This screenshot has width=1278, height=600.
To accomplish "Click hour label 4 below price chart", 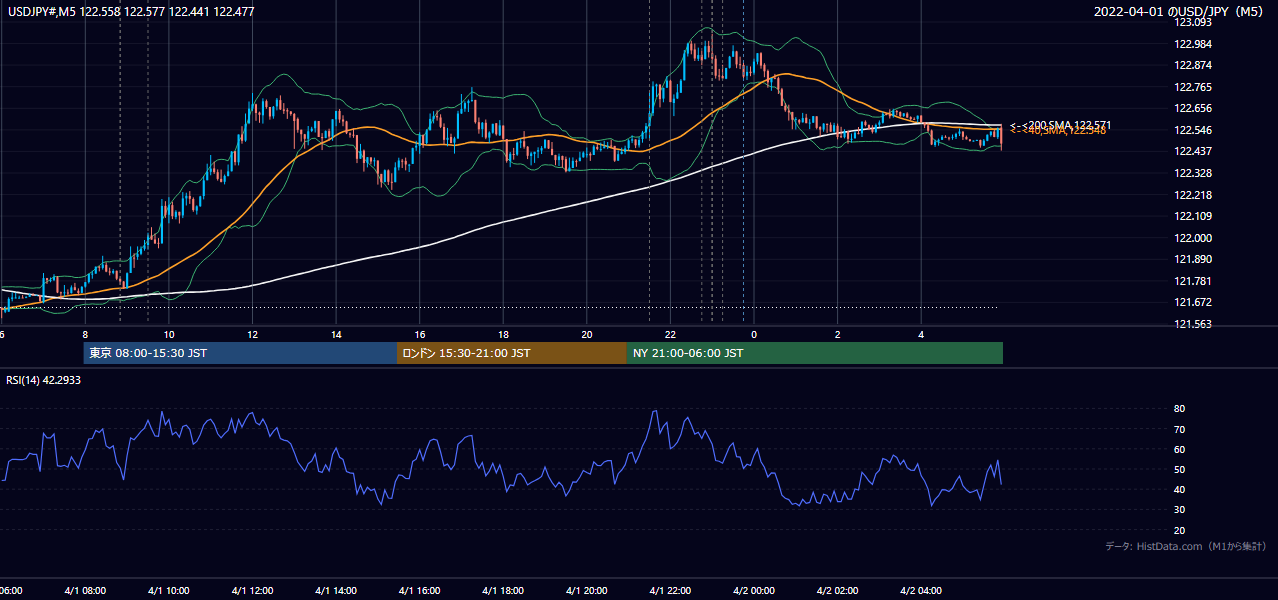I will (x=921, y=334).
